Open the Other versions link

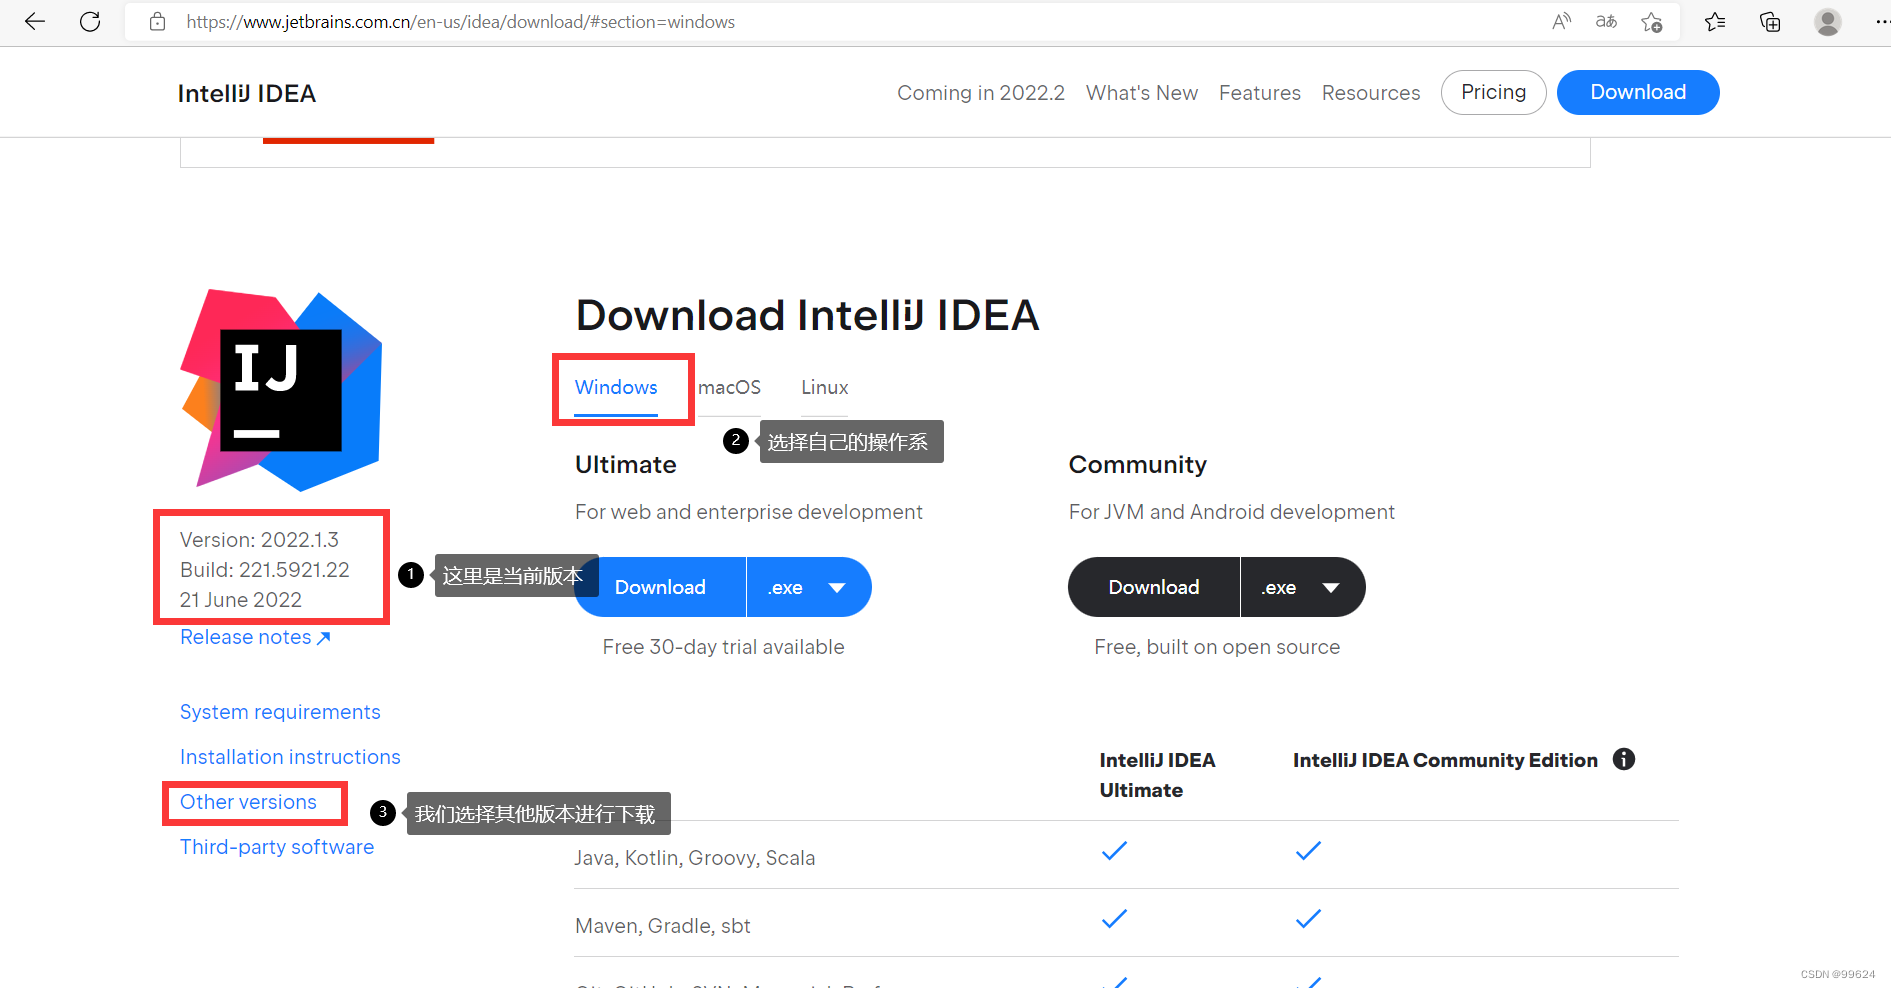pyautogui.click(x=247, y=802)
